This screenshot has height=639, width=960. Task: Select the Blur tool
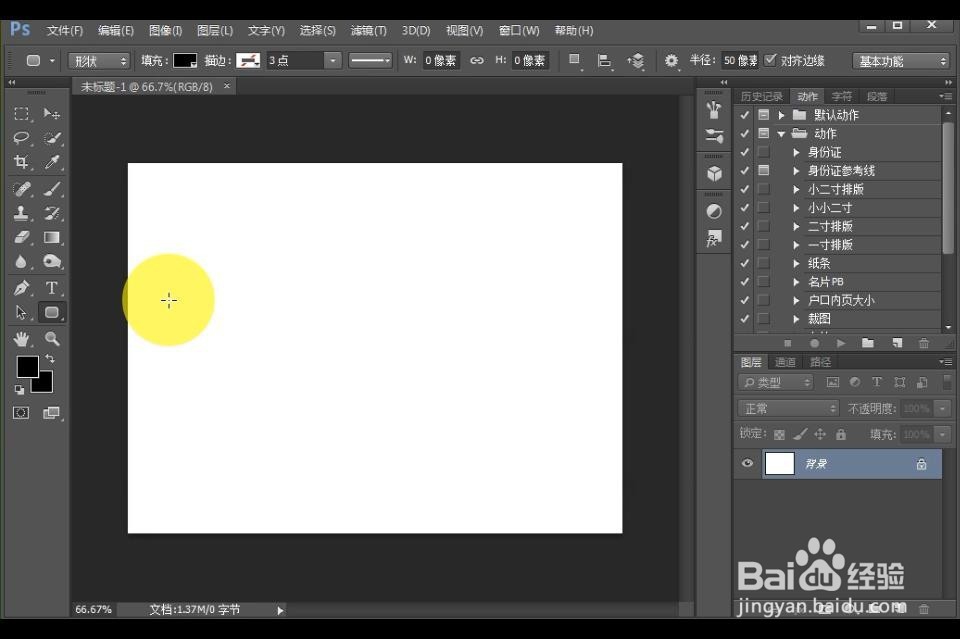pos(21,262)
